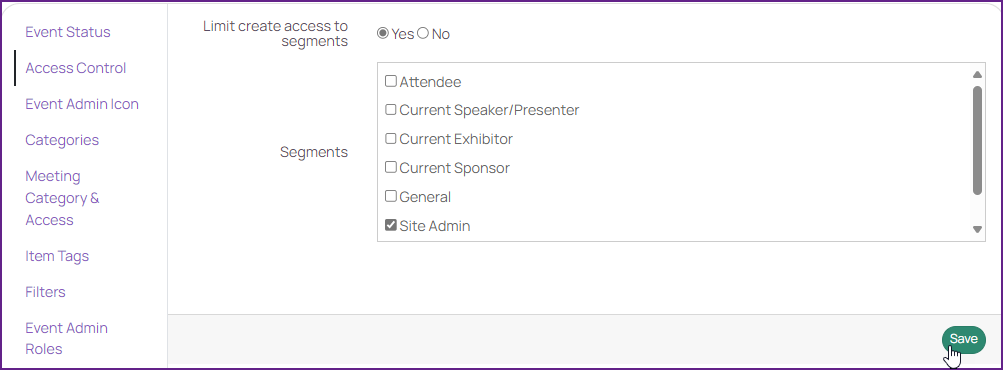This screenshot has width=1003, height=370.
Task: Tick the Current Exhibitor checkbox
Action: click(x=390, y=138)
